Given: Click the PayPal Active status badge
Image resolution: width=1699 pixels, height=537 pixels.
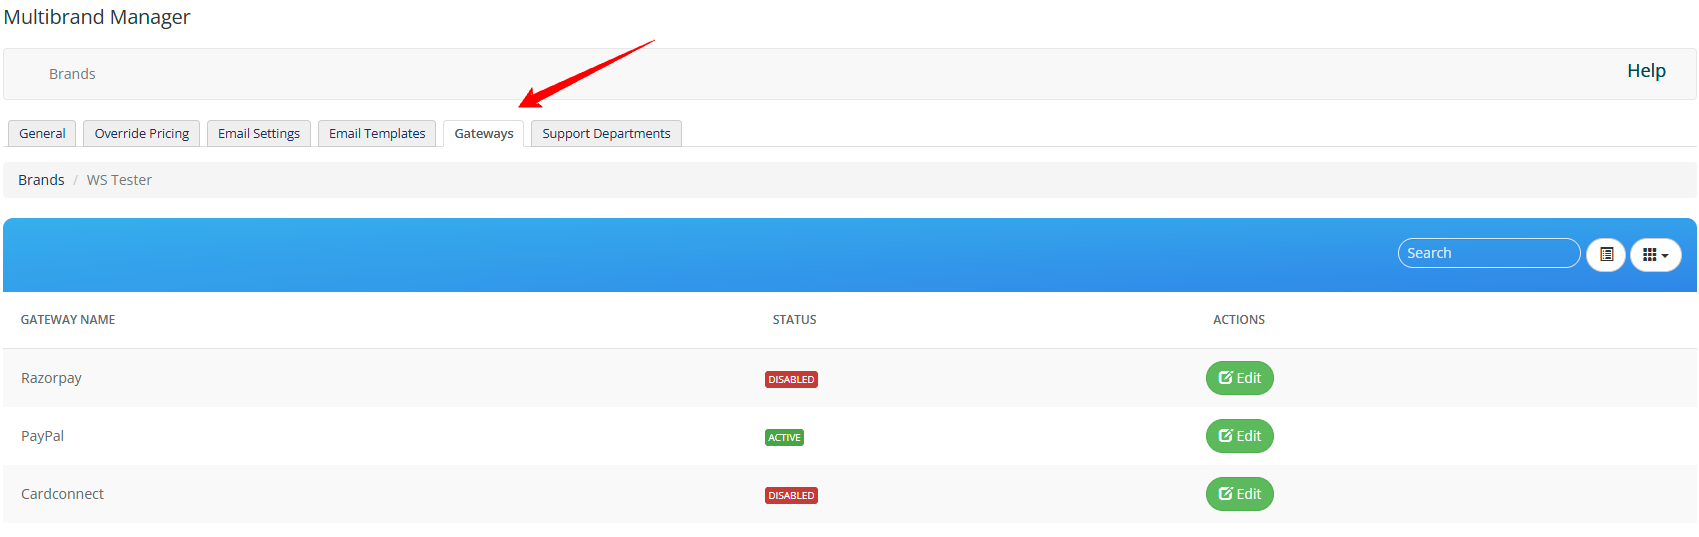Looking at the screenshot, I should pos(784,438).
